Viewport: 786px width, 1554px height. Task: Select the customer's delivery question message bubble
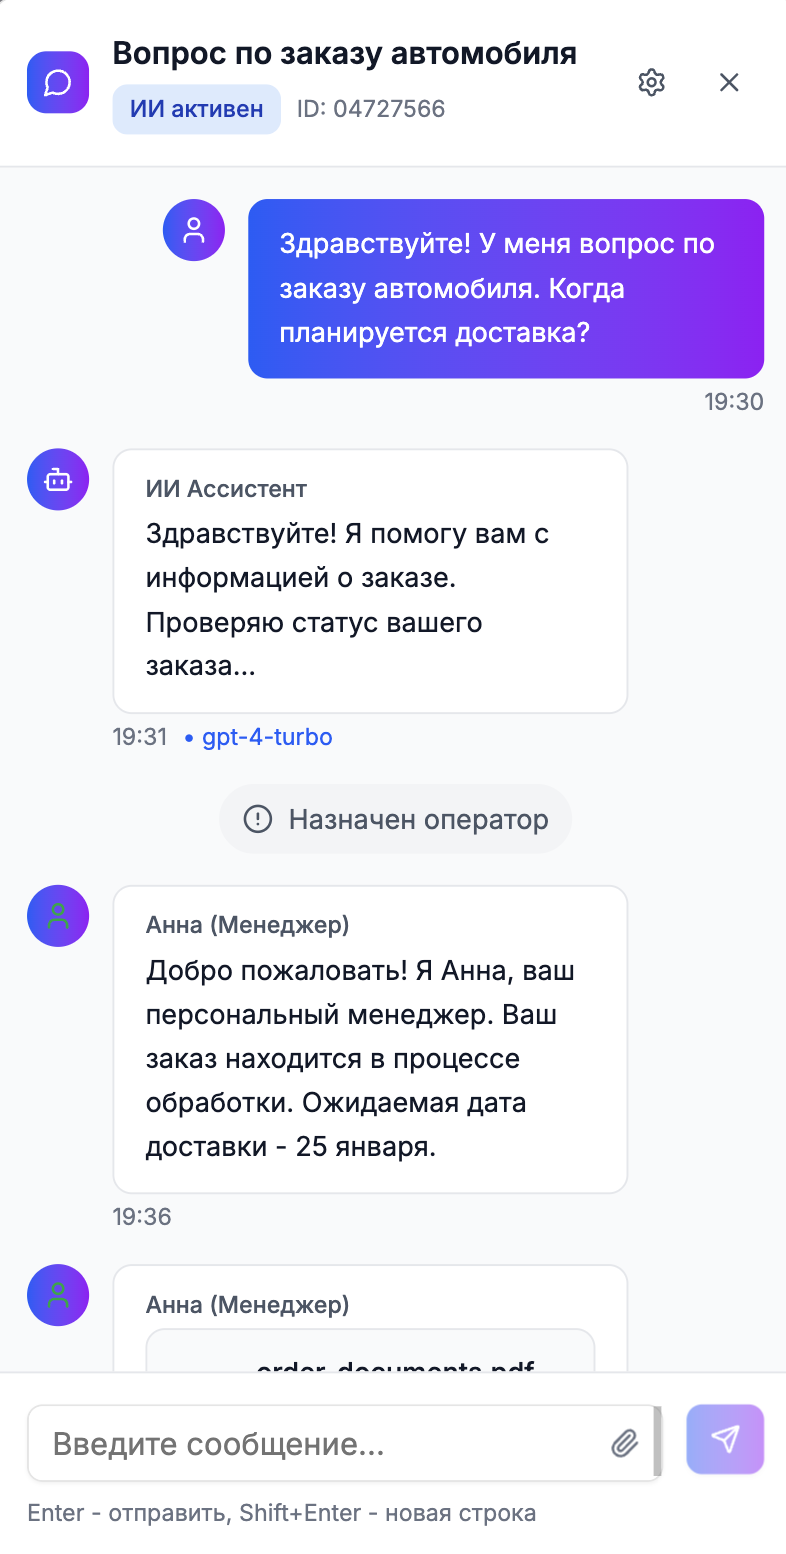click(x=506, y=288)
